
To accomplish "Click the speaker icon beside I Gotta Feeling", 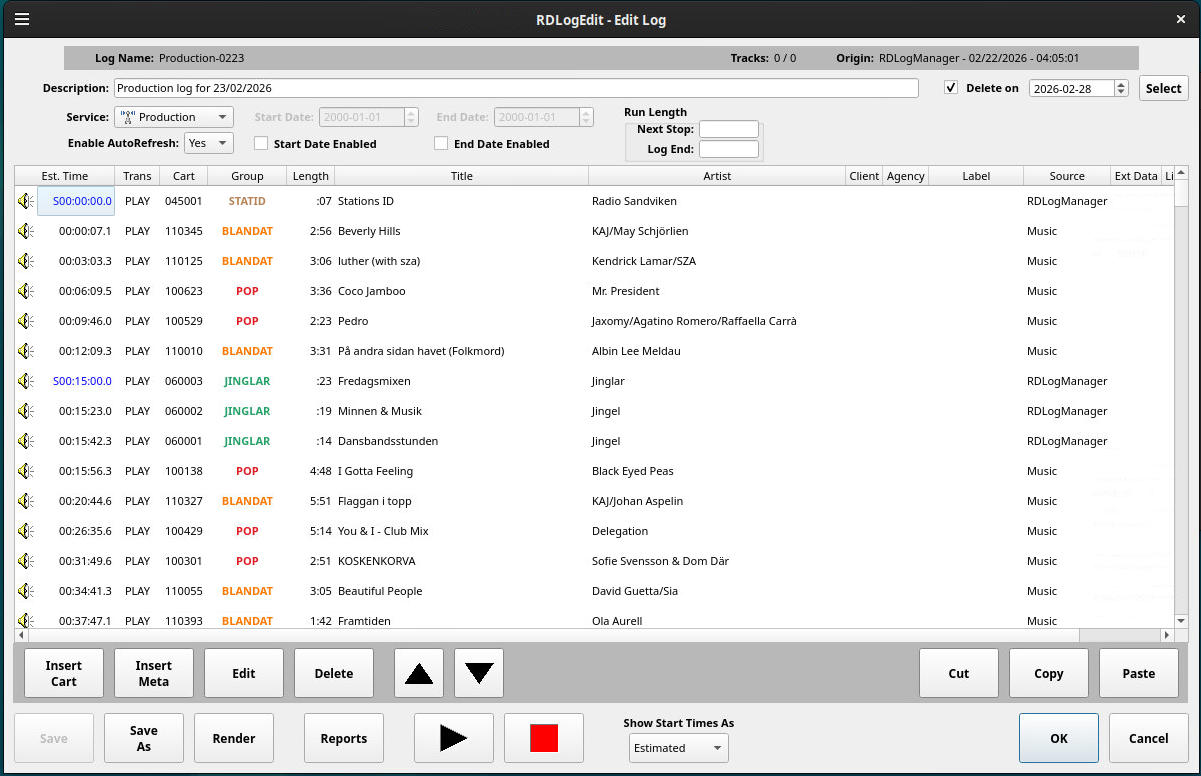I will pyautogui.click(x=26, y=471).
